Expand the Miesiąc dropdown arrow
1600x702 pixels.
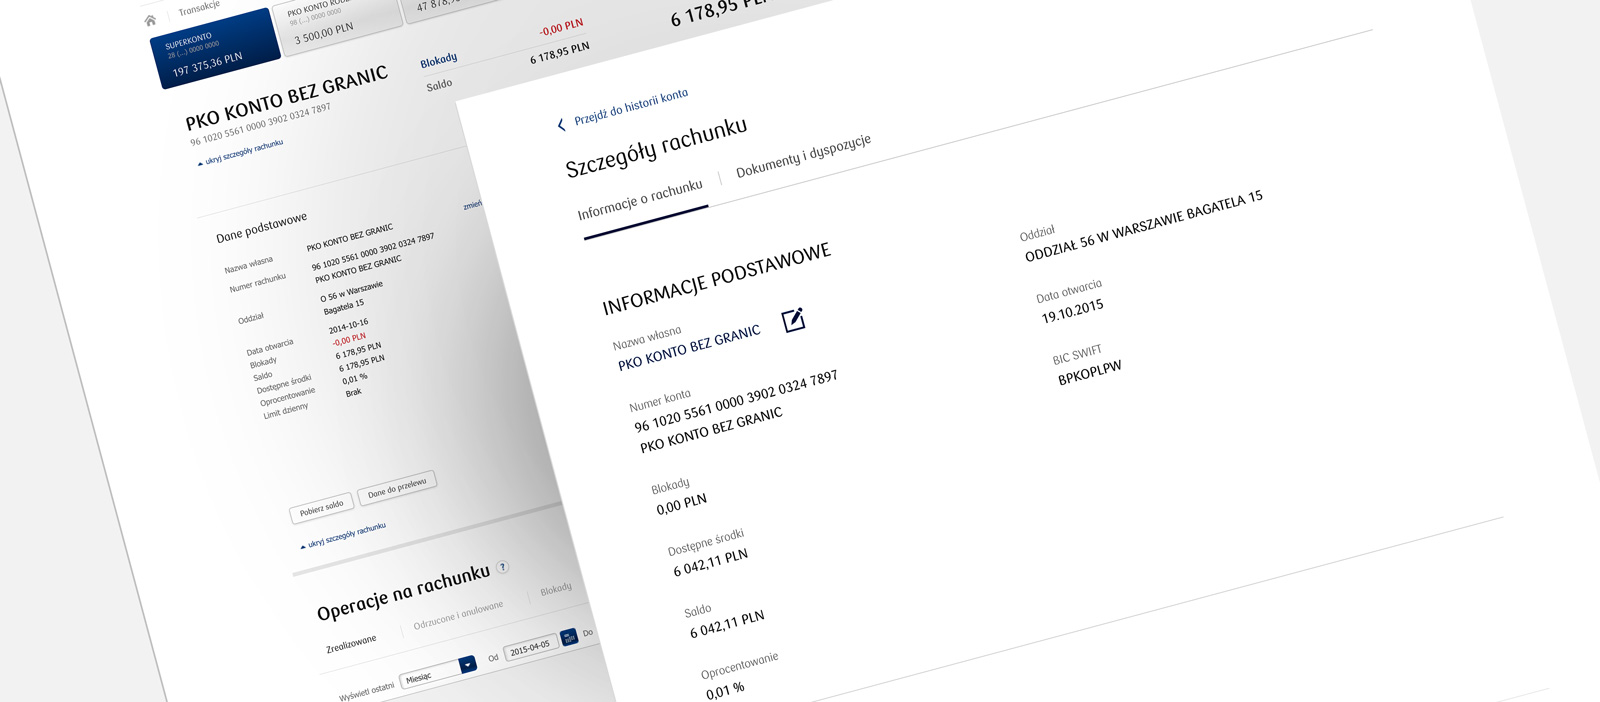(467, 665)
